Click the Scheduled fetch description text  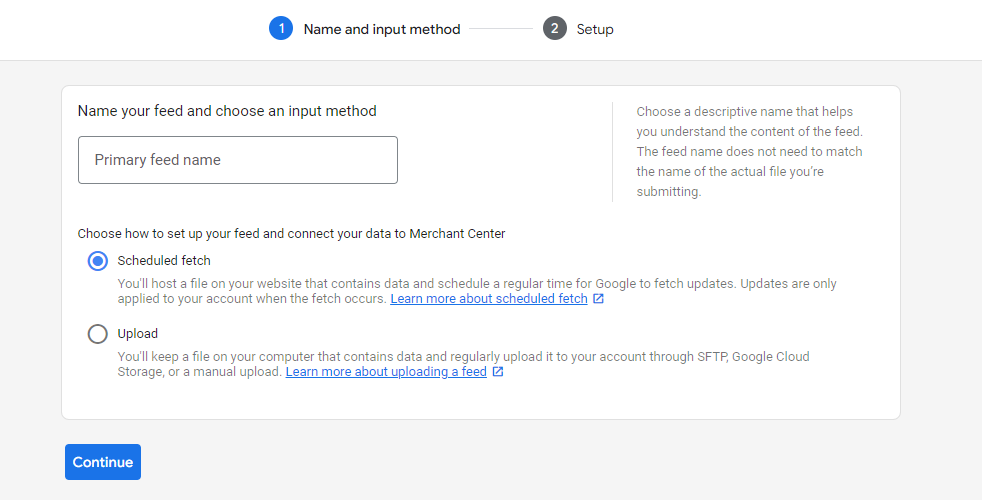477,291
